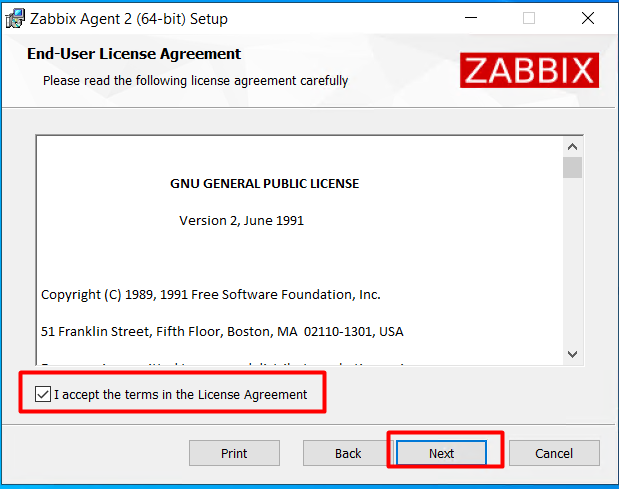Click the Zabbix installer icon in title bar

point(14,19)
